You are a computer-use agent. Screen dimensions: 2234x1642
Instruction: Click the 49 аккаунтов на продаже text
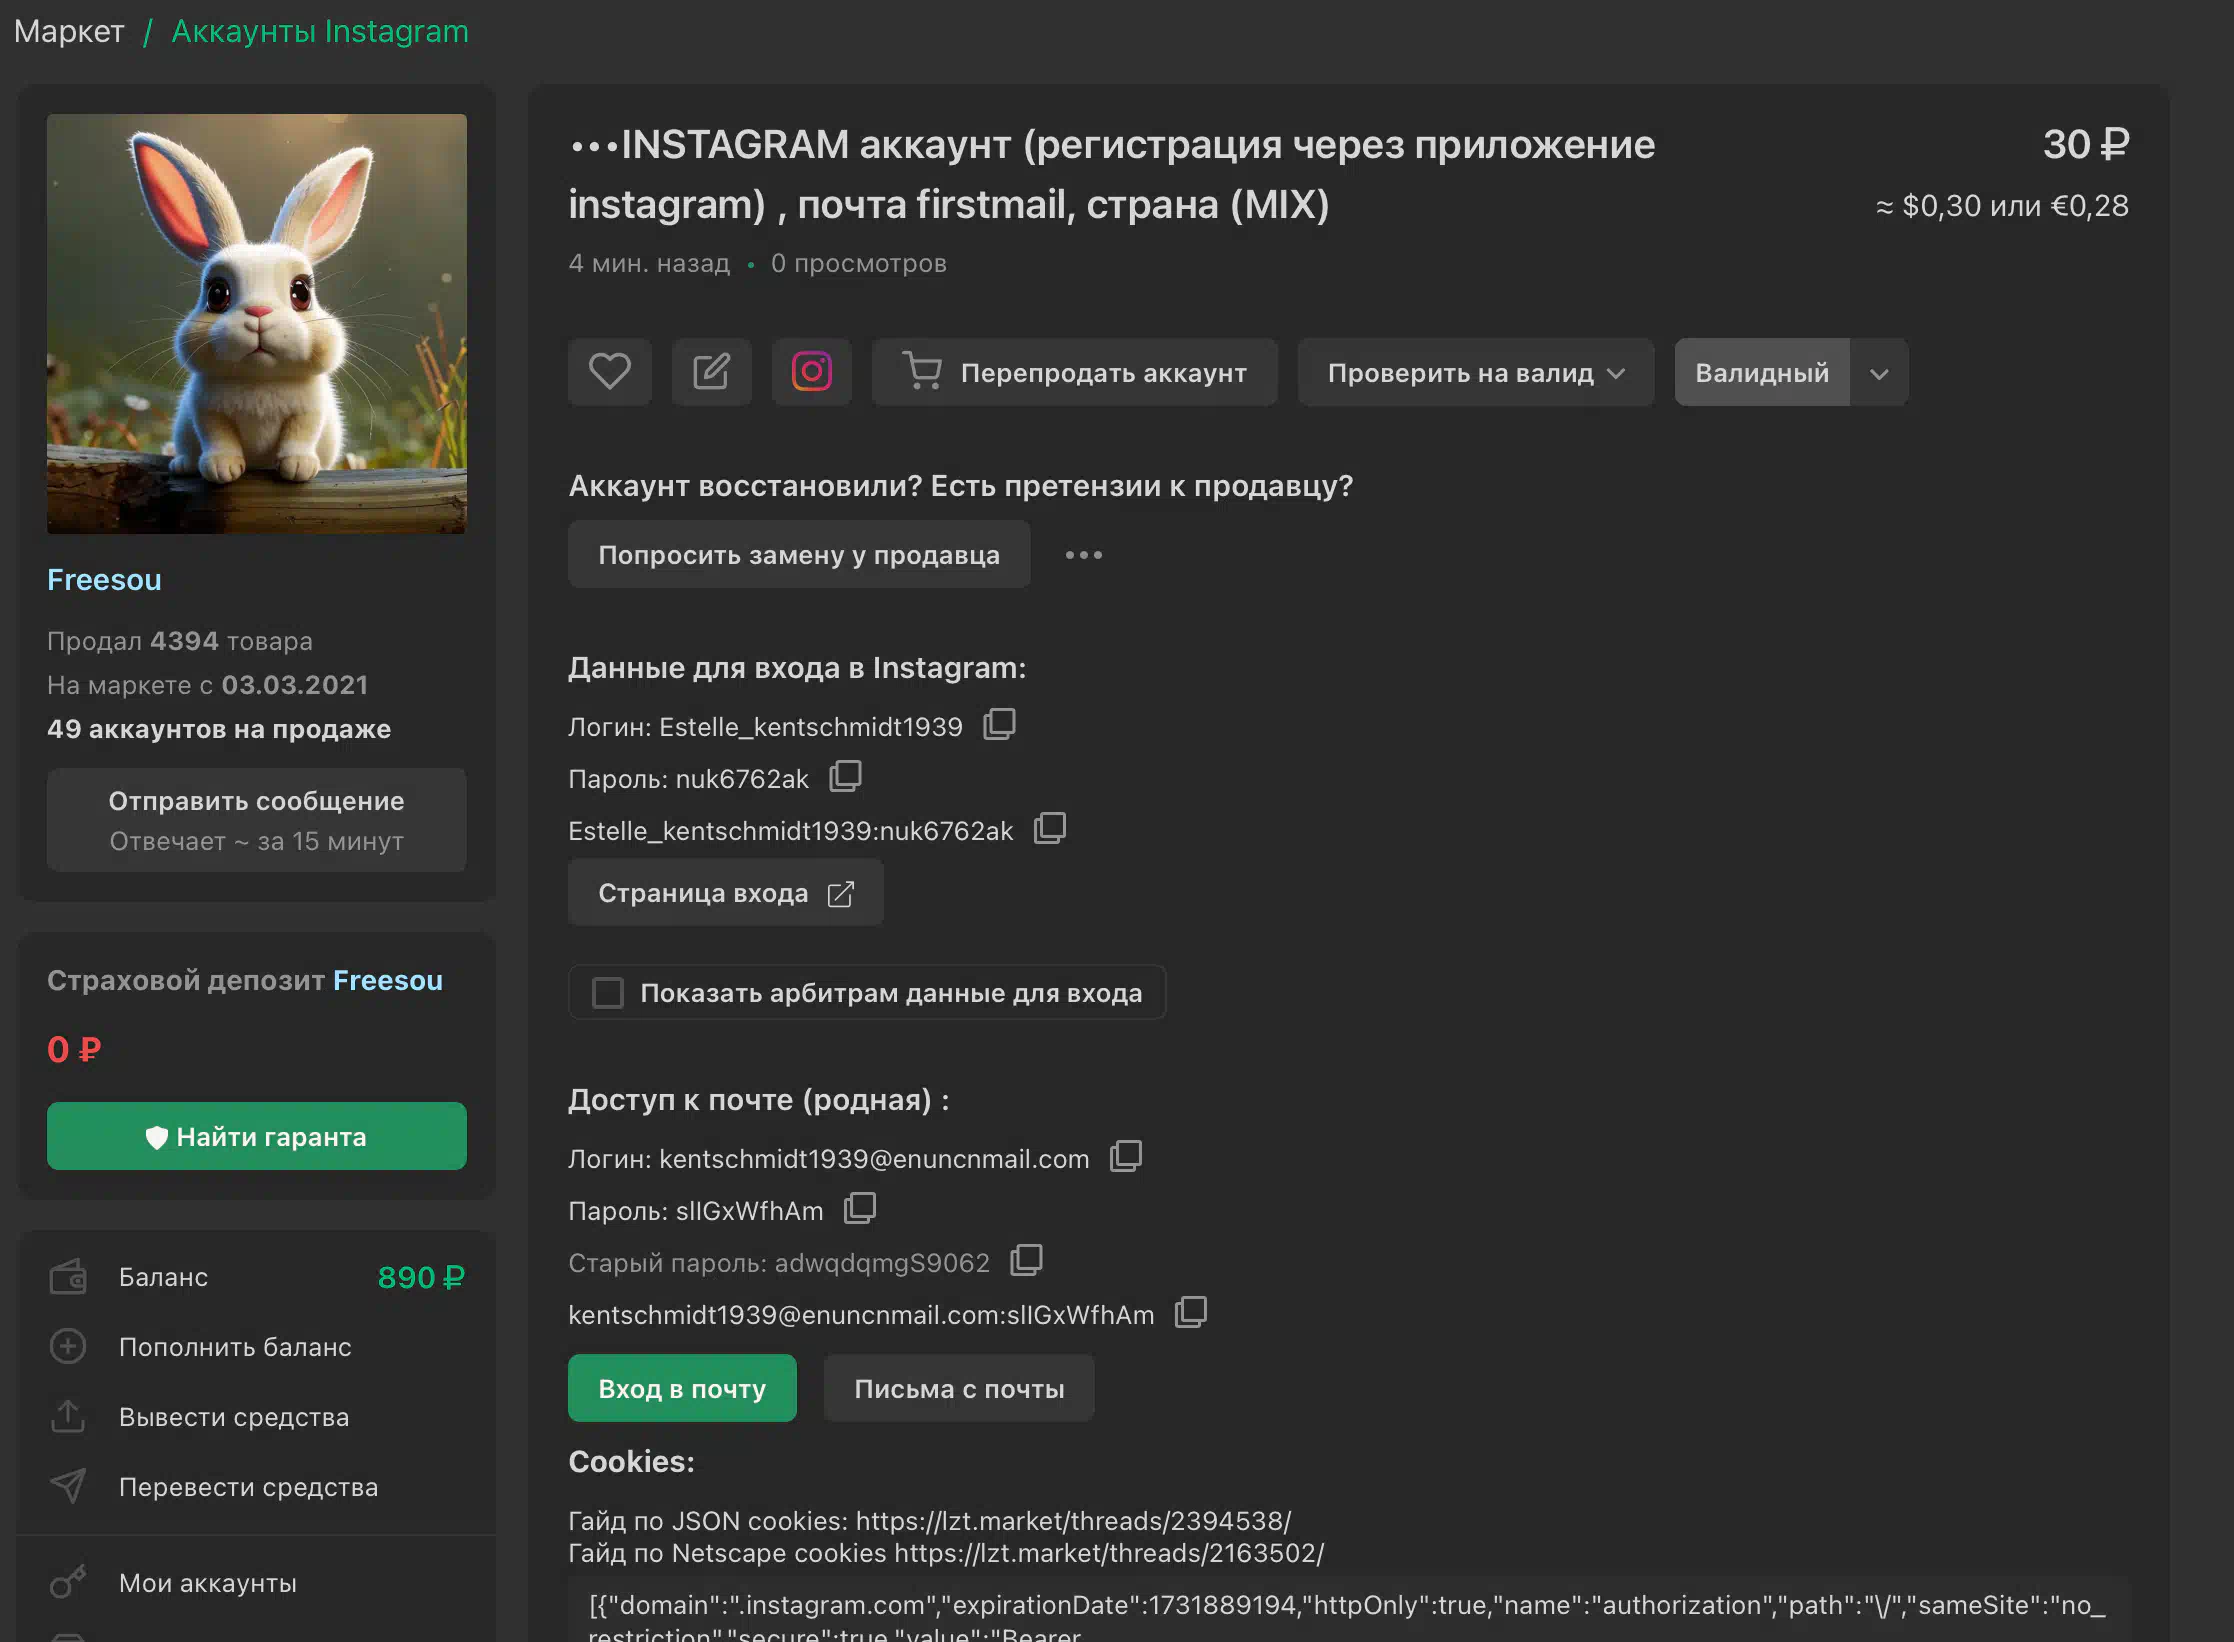click(219, 728)
